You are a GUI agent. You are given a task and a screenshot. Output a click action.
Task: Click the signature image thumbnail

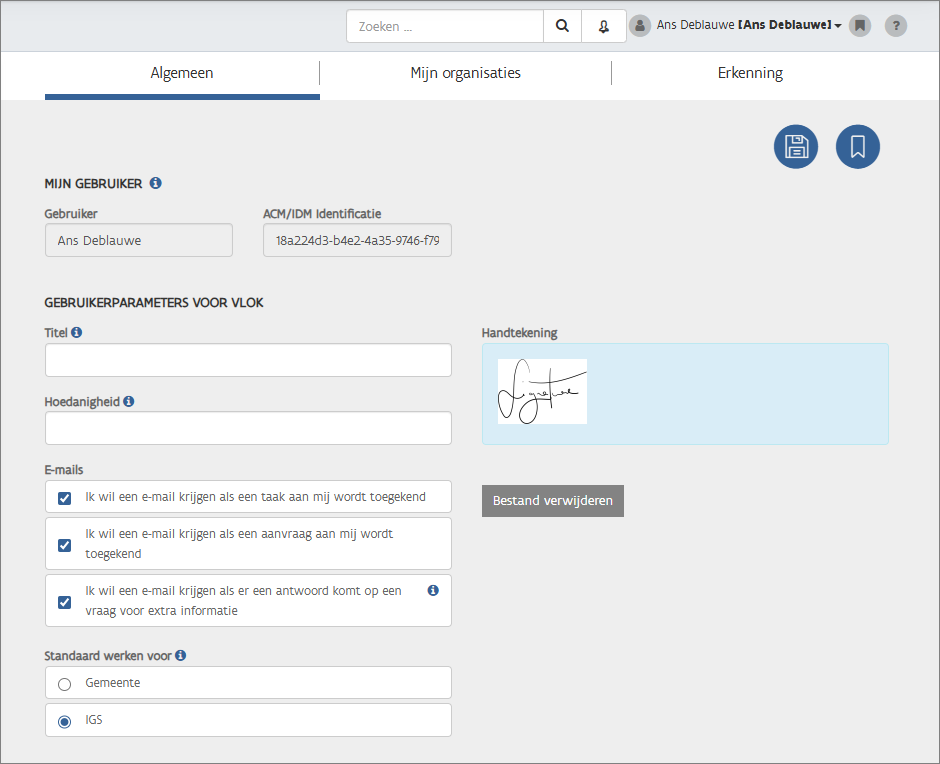pyautogui.click(x=542, y=391)
